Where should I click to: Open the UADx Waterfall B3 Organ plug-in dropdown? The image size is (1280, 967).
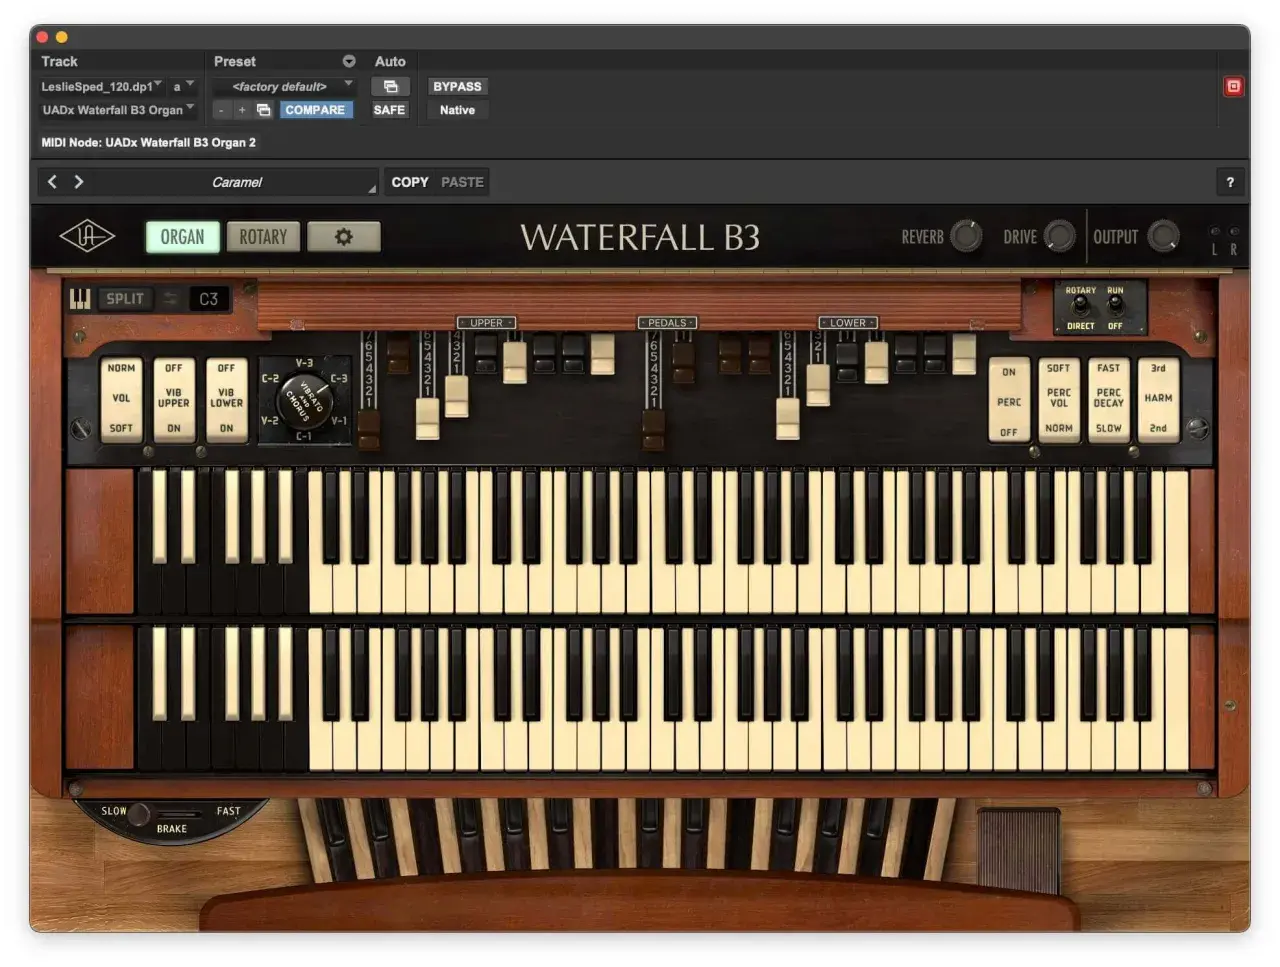click(x=118, y=110)
